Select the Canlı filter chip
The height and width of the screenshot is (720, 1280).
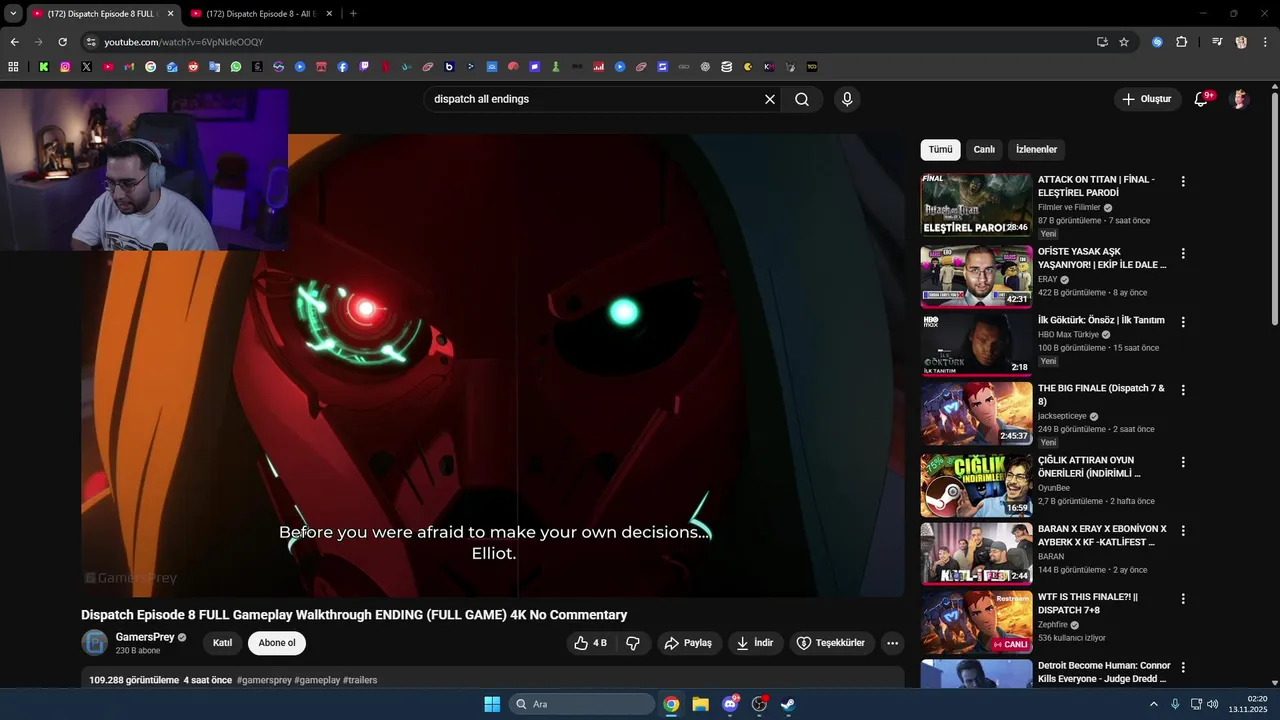984,150
